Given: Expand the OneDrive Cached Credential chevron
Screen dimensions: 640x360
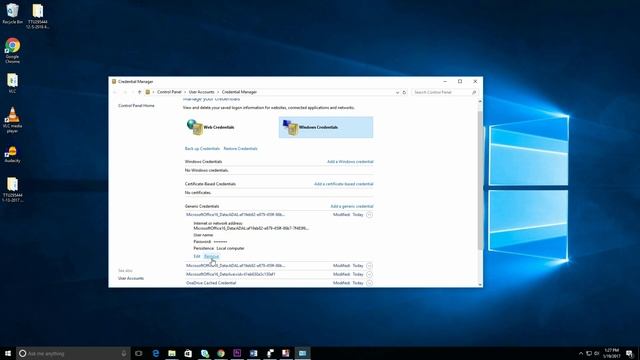Looking at the screenshot, I should coord(369,283).
